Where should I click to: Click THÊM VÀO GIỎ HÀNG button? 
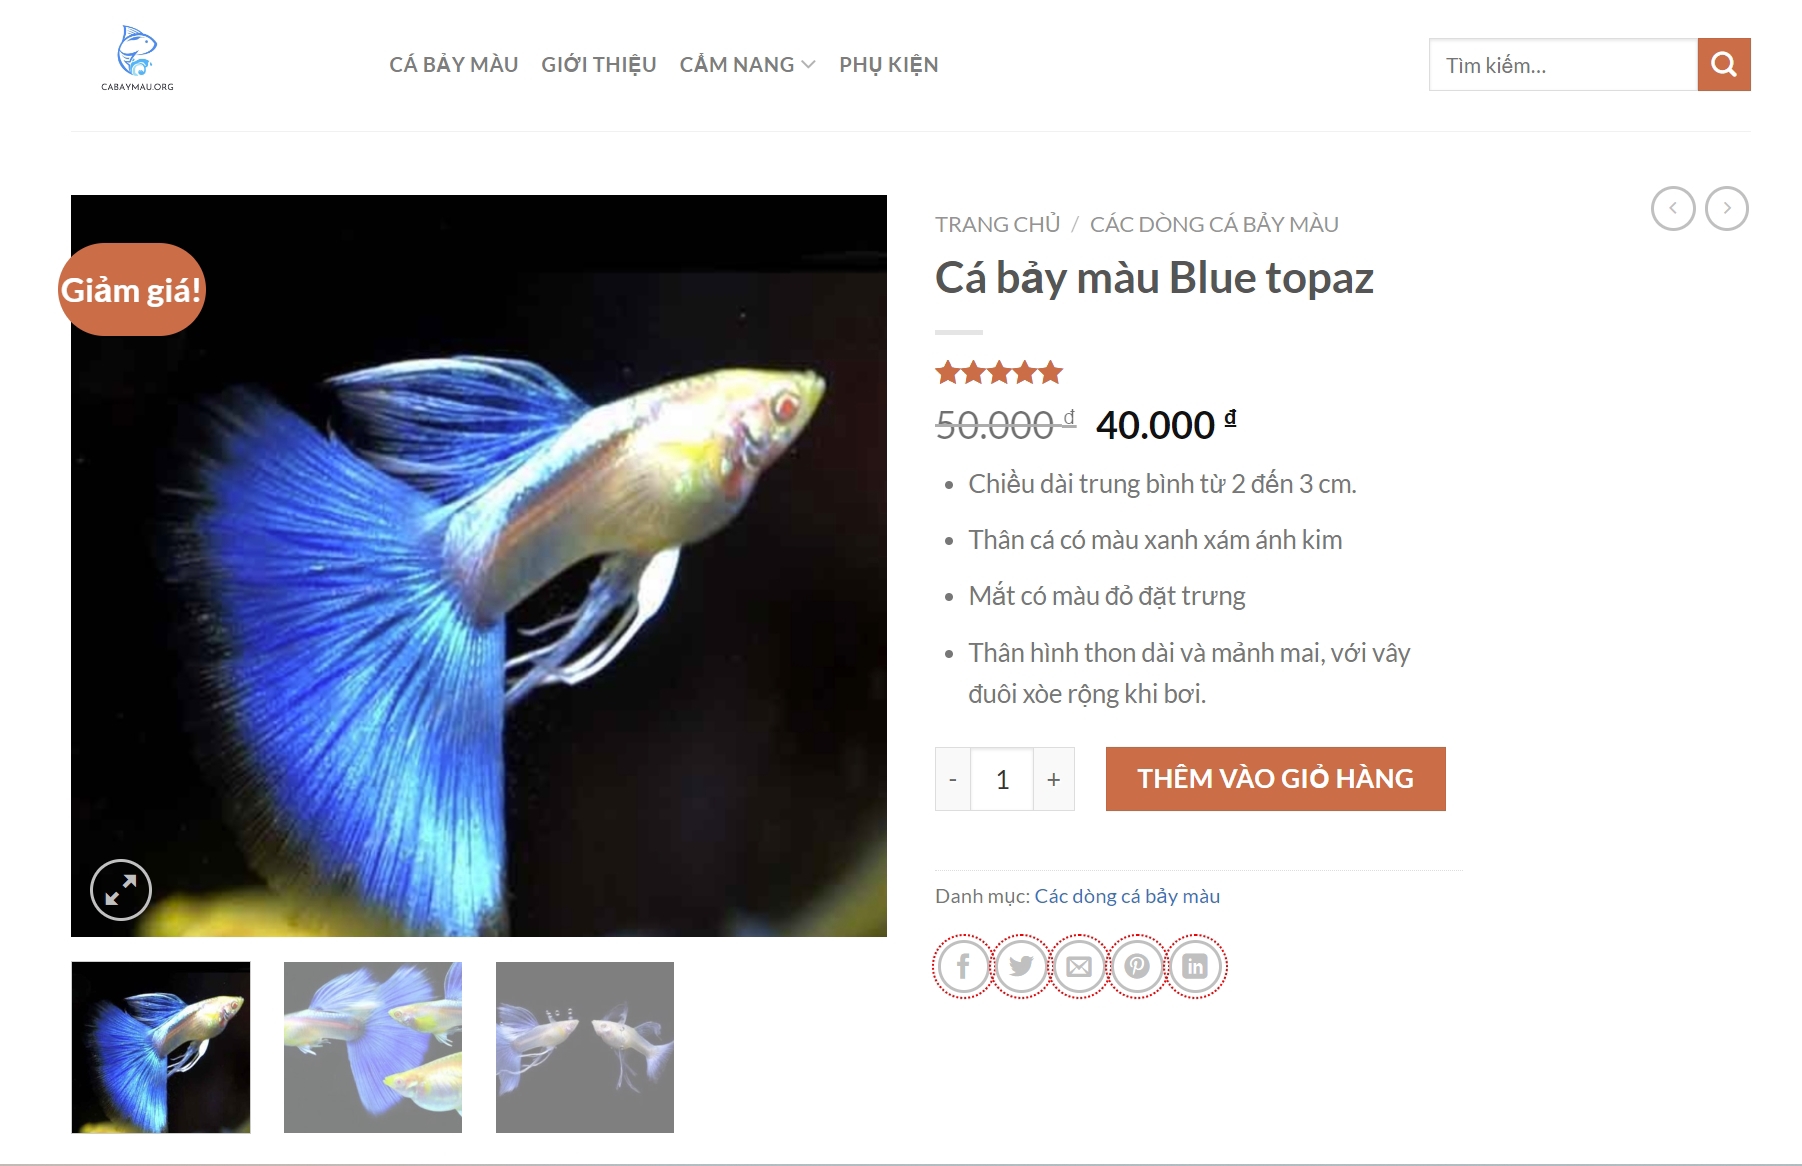(1276, 779)
